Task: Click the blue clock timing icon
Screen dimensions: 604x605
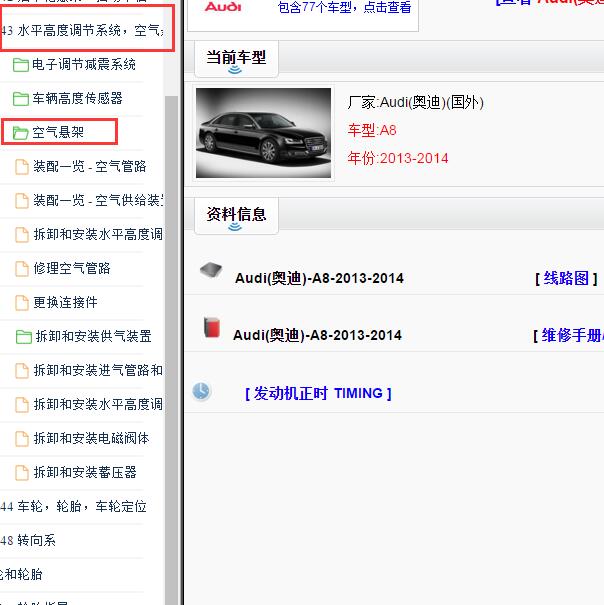Action: tap(201, 391)
